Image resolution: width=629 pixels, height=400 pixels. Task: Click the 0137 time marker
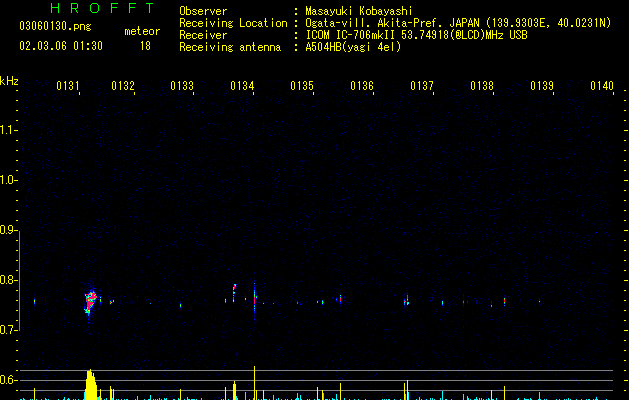point(422,86)
